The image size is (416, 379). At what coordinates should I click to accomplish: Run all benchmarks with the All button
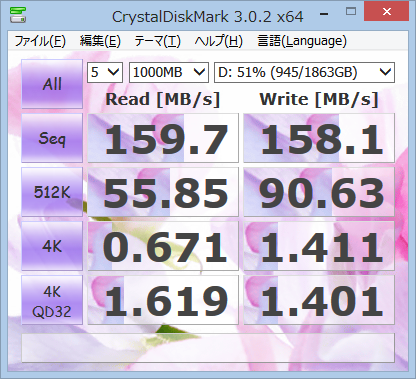tap(52, 84)
